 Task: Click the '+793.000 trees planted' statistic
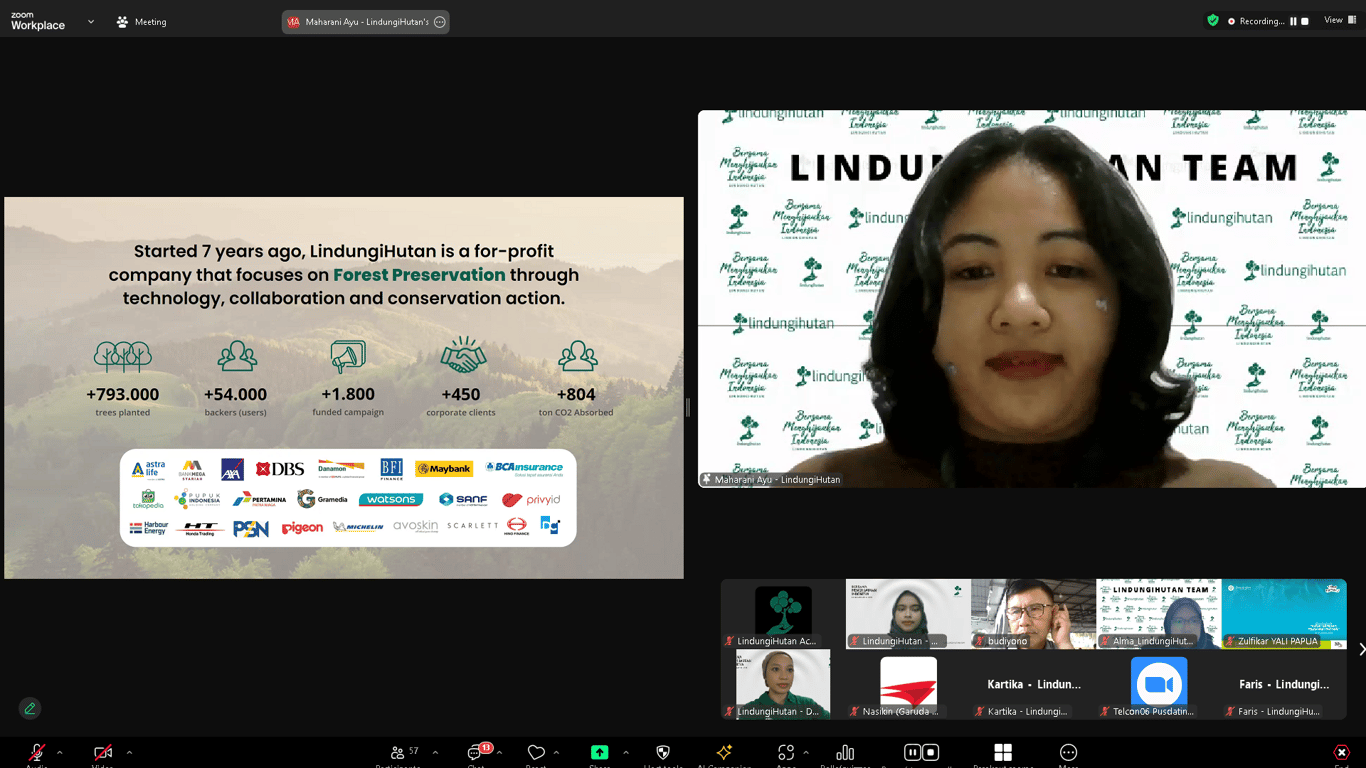coord(122,378)
